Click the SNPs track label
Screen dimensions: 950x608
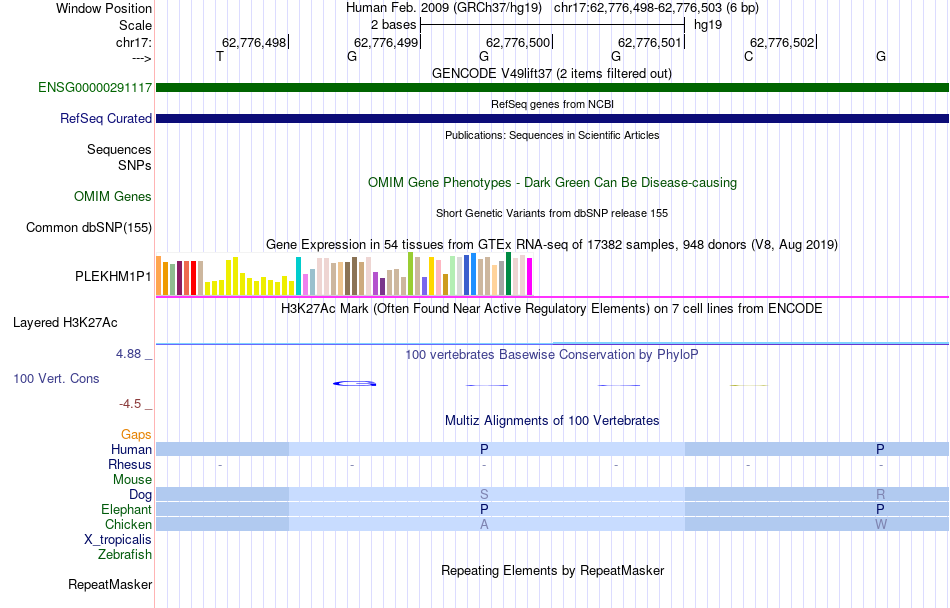135,165
